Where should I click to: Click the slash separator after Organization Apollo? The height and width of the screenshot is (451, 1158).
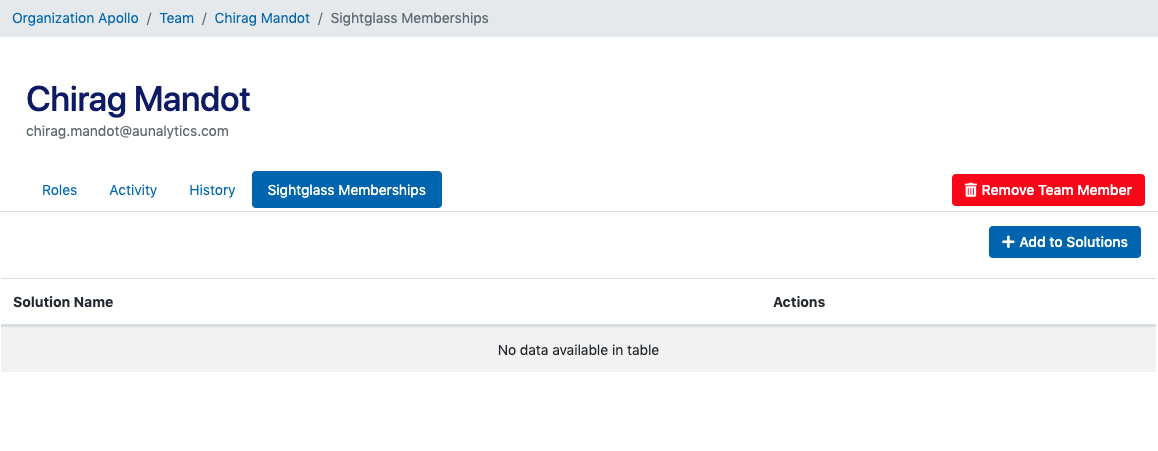click(149, 18)
